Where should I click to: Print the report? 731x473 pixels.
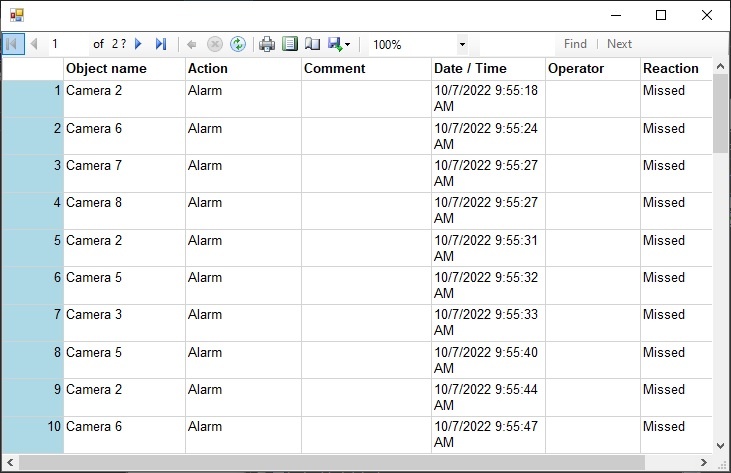[267, 44]
